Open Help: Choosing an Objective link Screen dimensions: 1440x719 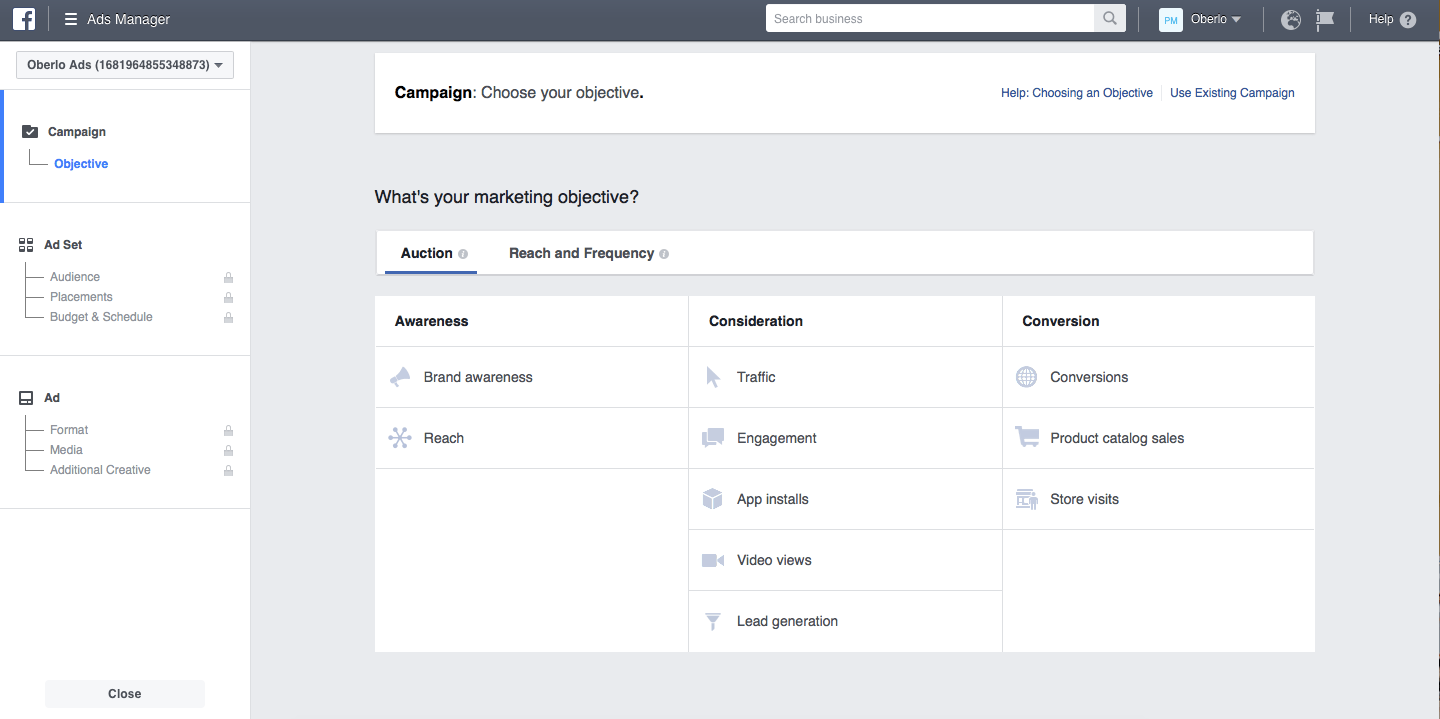[x=1077, y=93]
